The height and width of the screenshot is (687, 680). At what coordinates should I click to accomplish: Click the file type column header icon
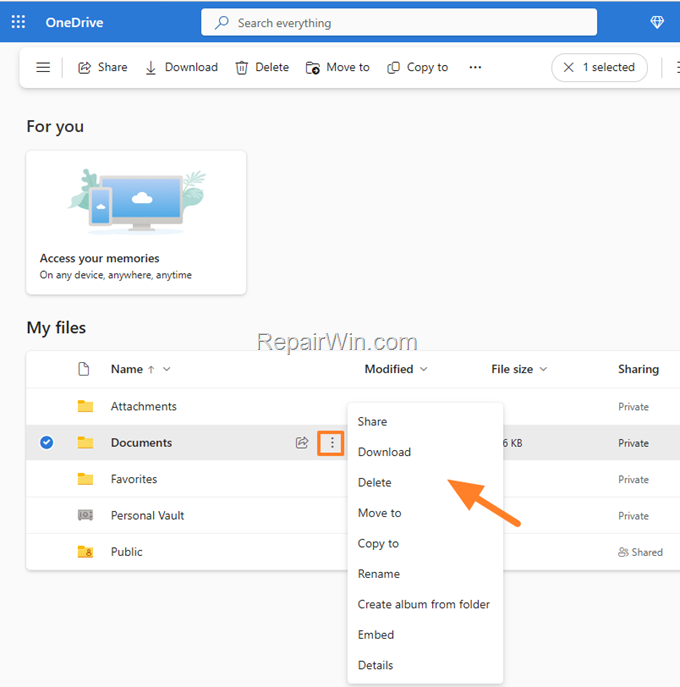pyautogui.click(x=84, y=369)
